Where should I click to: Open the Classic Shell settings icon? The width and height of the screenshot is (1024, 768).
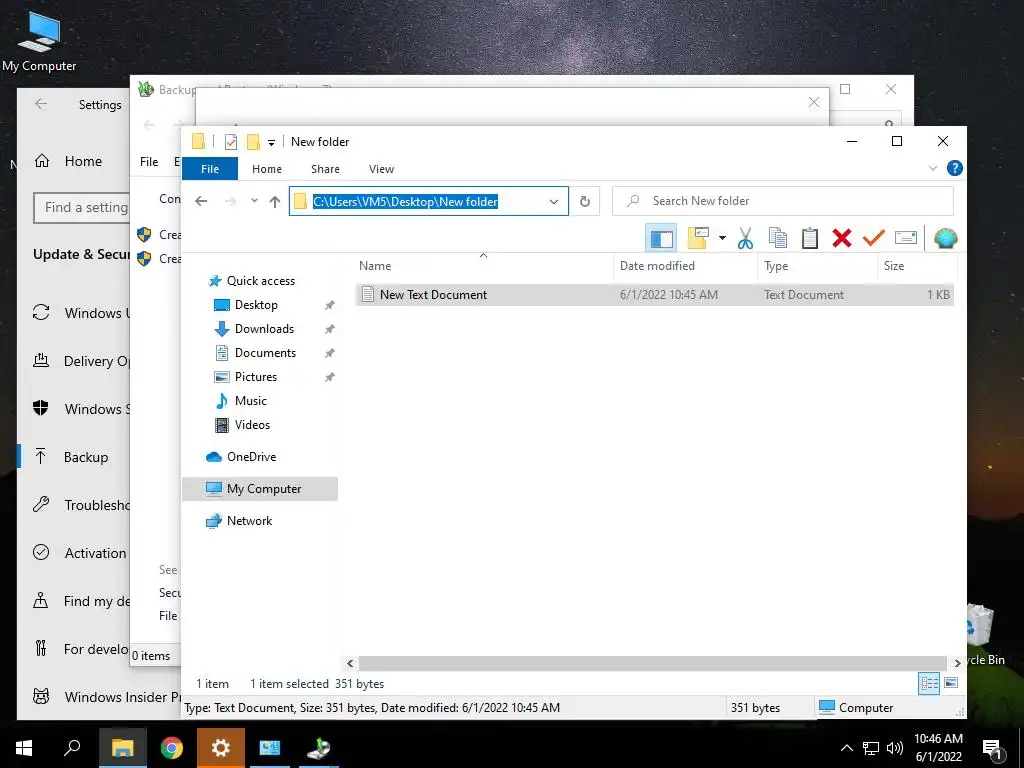click(x=946, y=238)
